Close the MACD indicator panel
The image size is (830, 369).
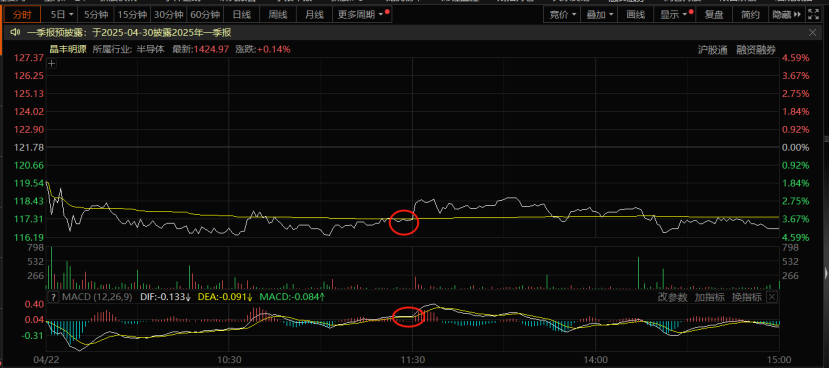point(772,297)
